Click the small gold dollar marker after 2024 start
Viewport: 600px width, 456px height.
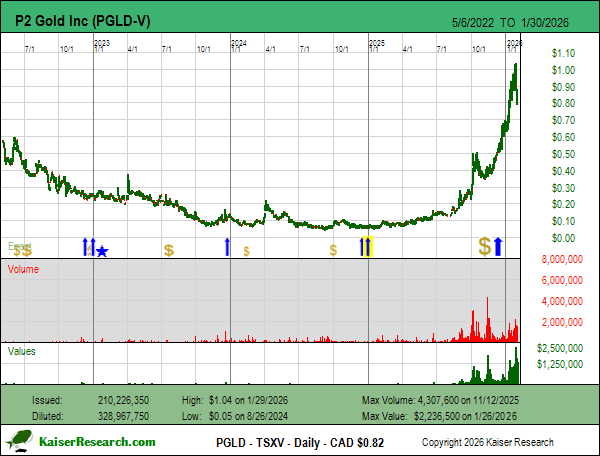[246, 251]
